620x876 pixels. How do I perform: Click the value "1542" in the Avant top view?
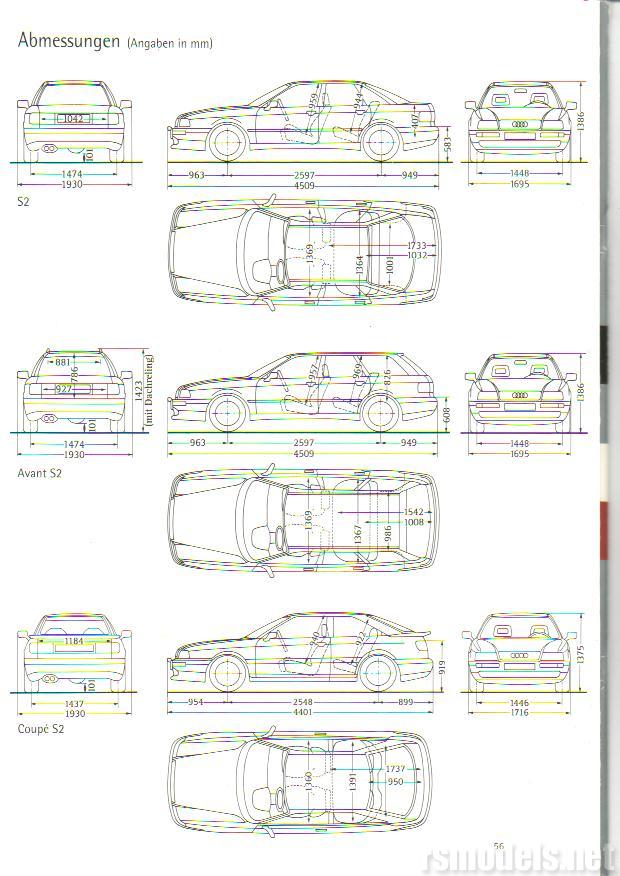pos(414,512)
